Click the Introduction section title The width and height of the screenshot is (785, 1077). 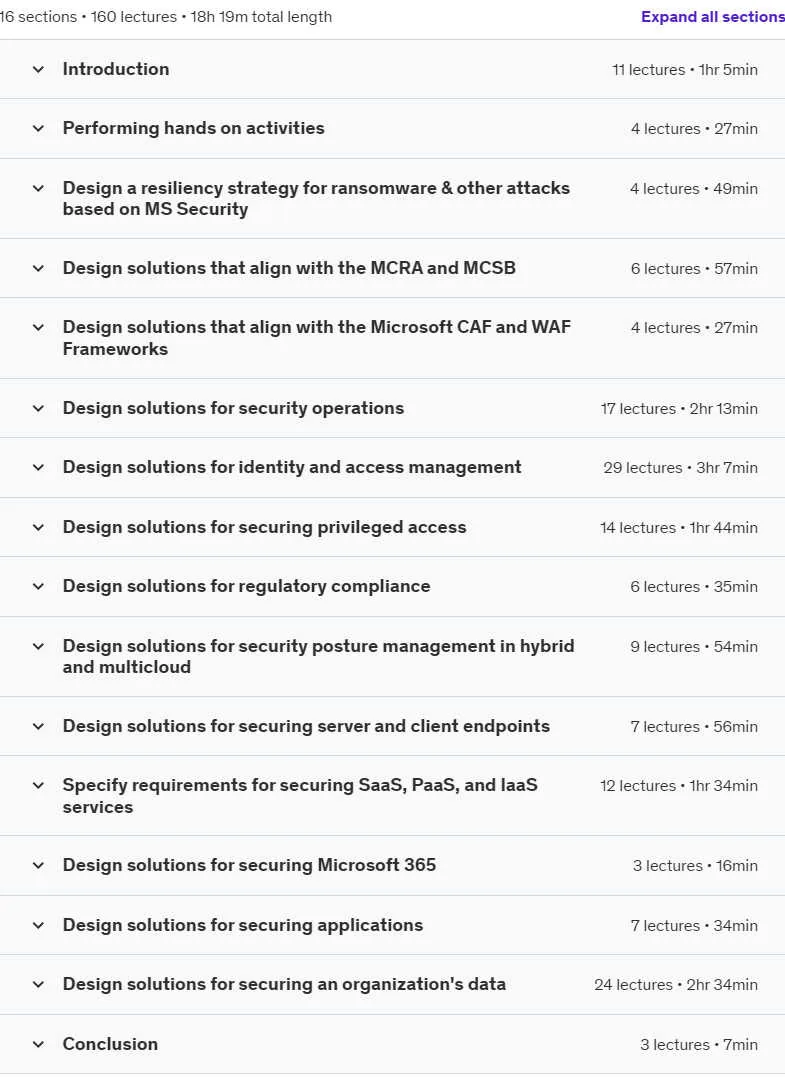tap(116, 69)
